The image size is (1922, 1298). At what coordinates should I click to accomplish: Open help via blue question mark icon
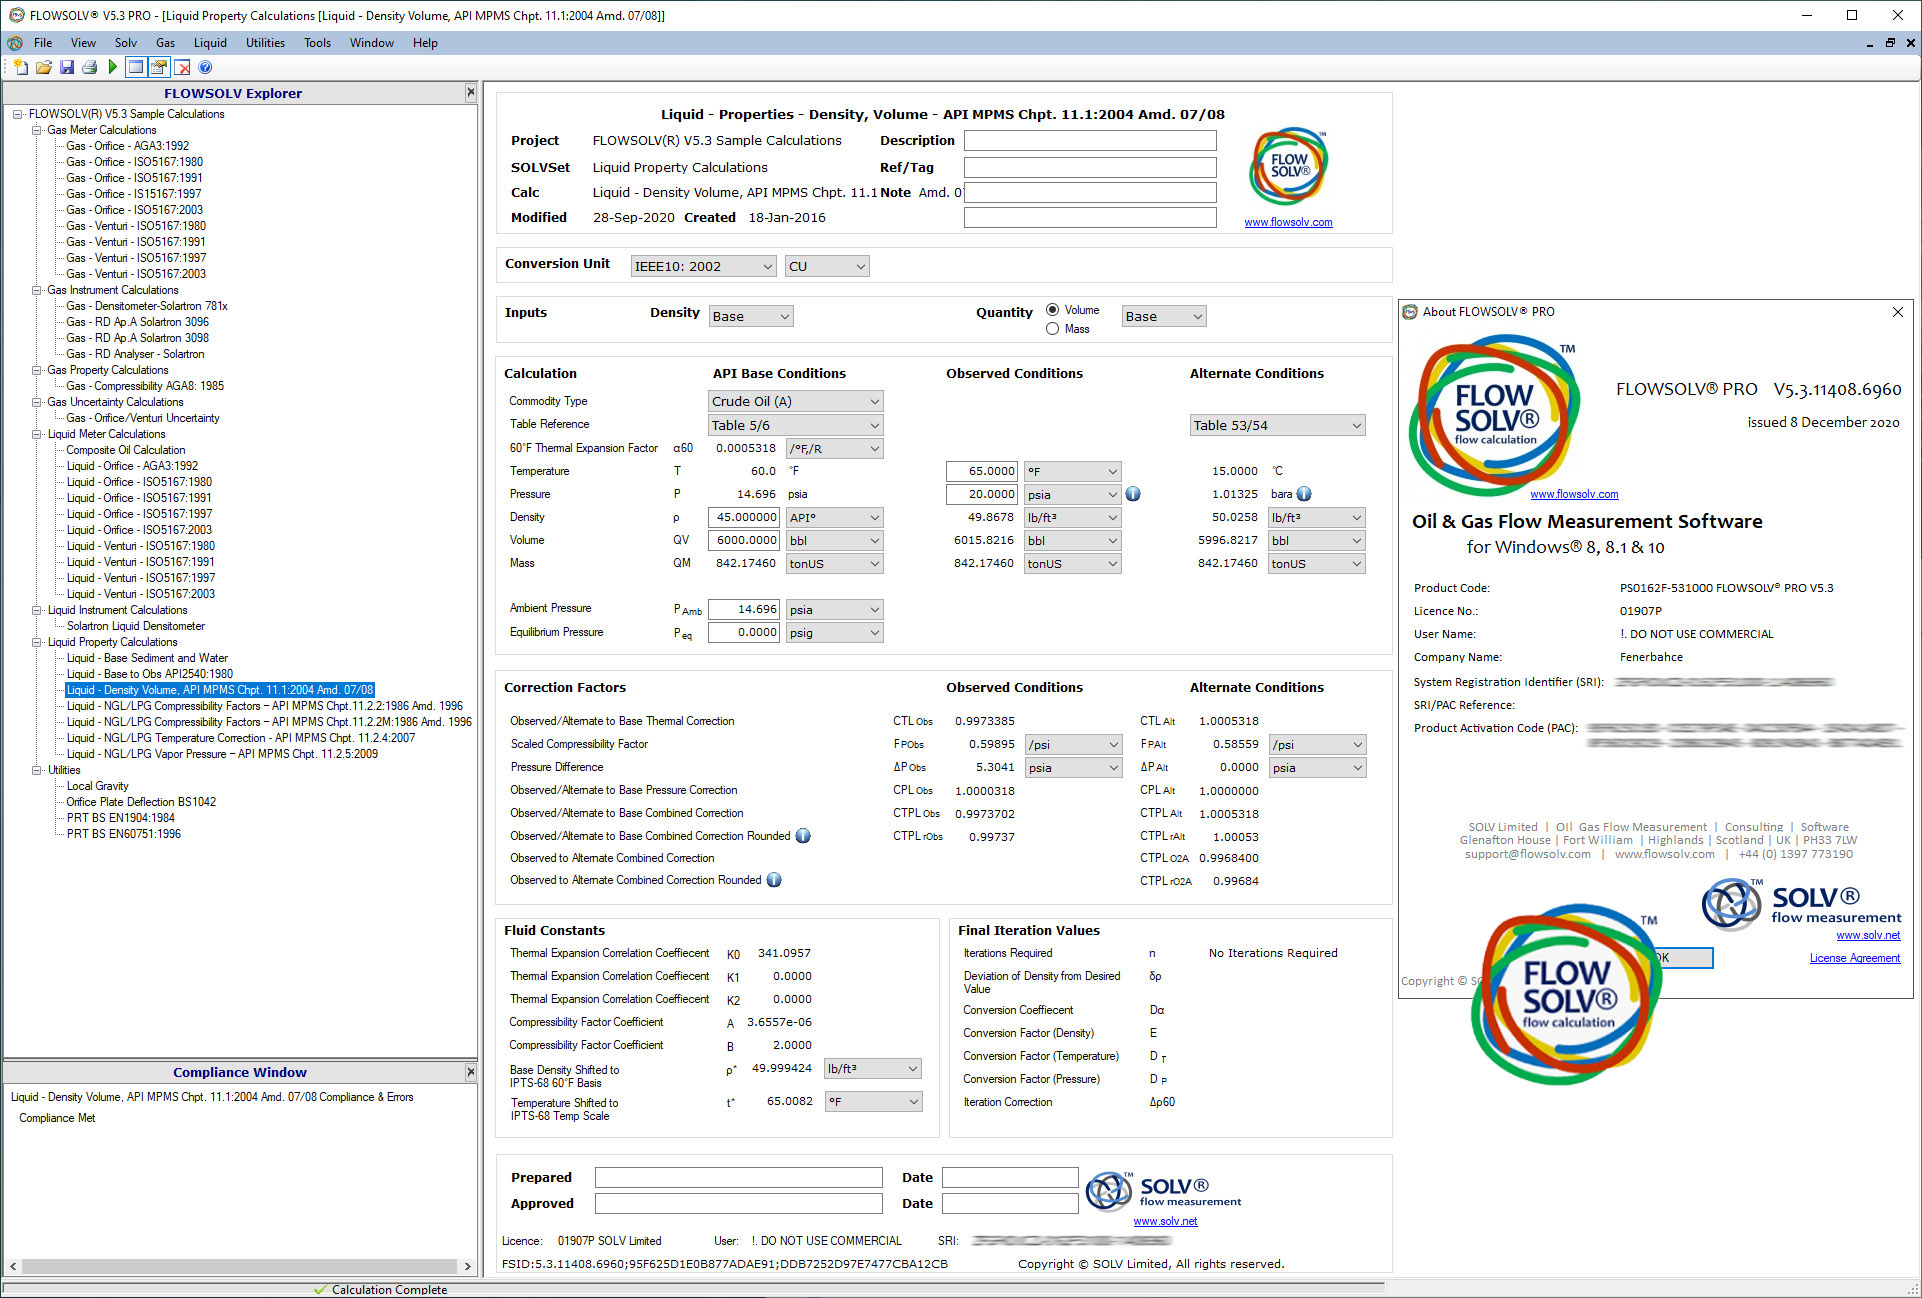click(205, 67)
